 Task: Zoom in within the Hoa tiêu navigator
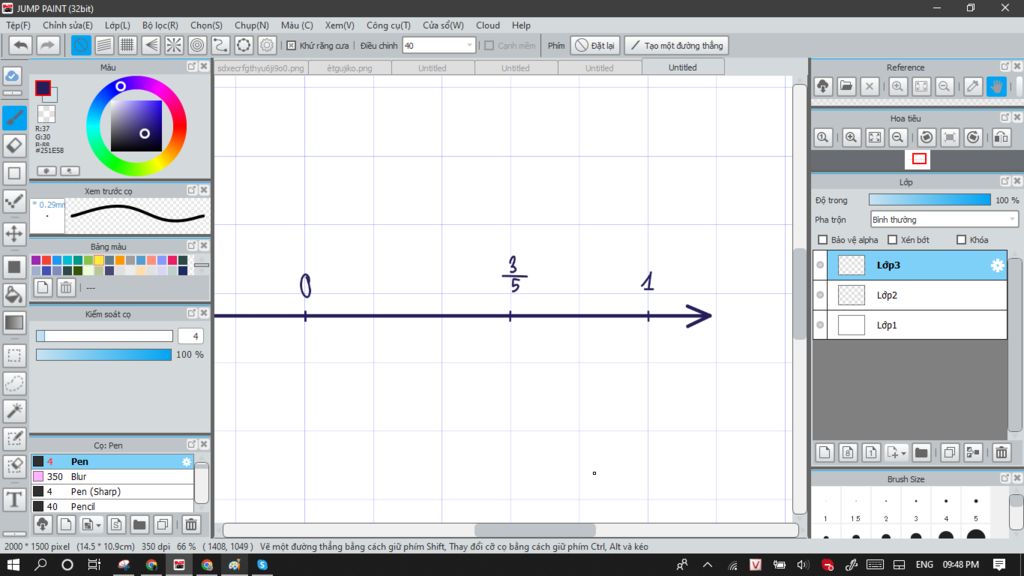point(851,137)
